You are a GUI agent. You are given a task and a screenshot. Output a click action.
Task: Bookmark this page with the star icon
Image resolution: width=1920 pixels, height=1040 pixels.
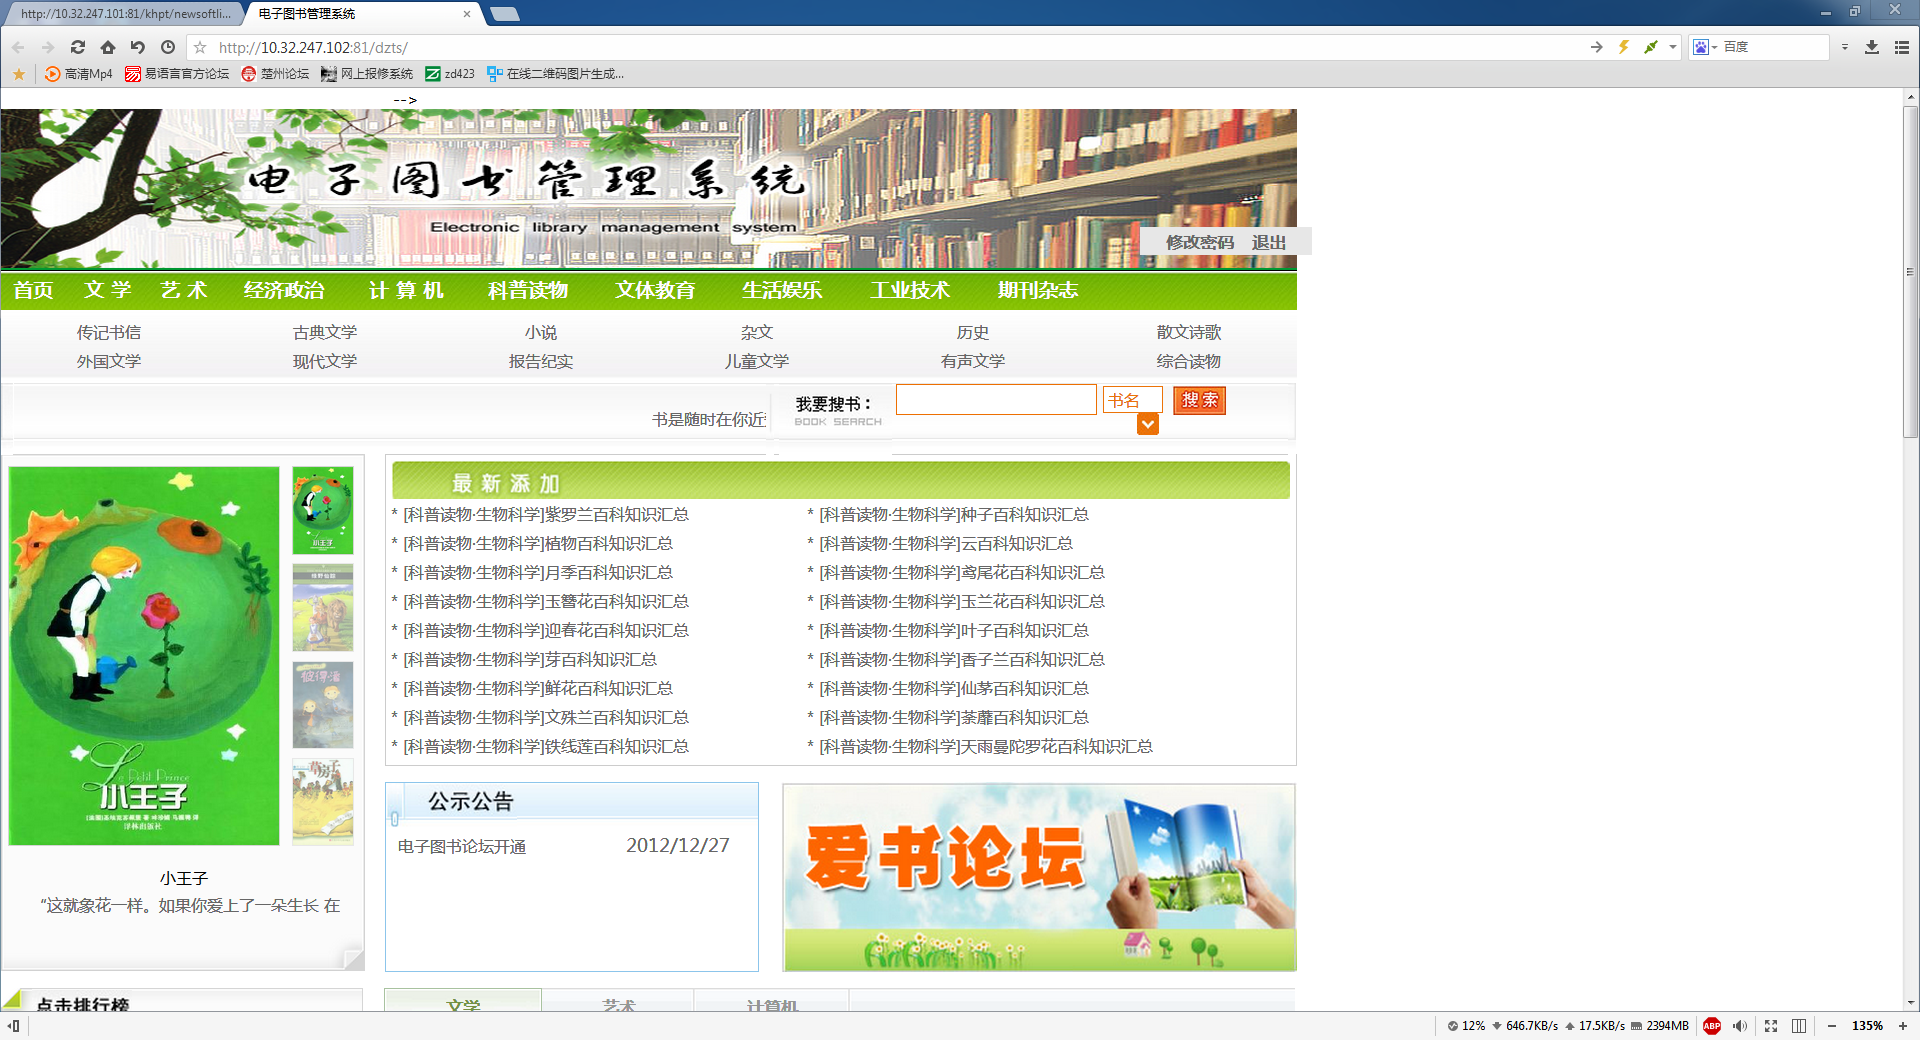point(200,47)
